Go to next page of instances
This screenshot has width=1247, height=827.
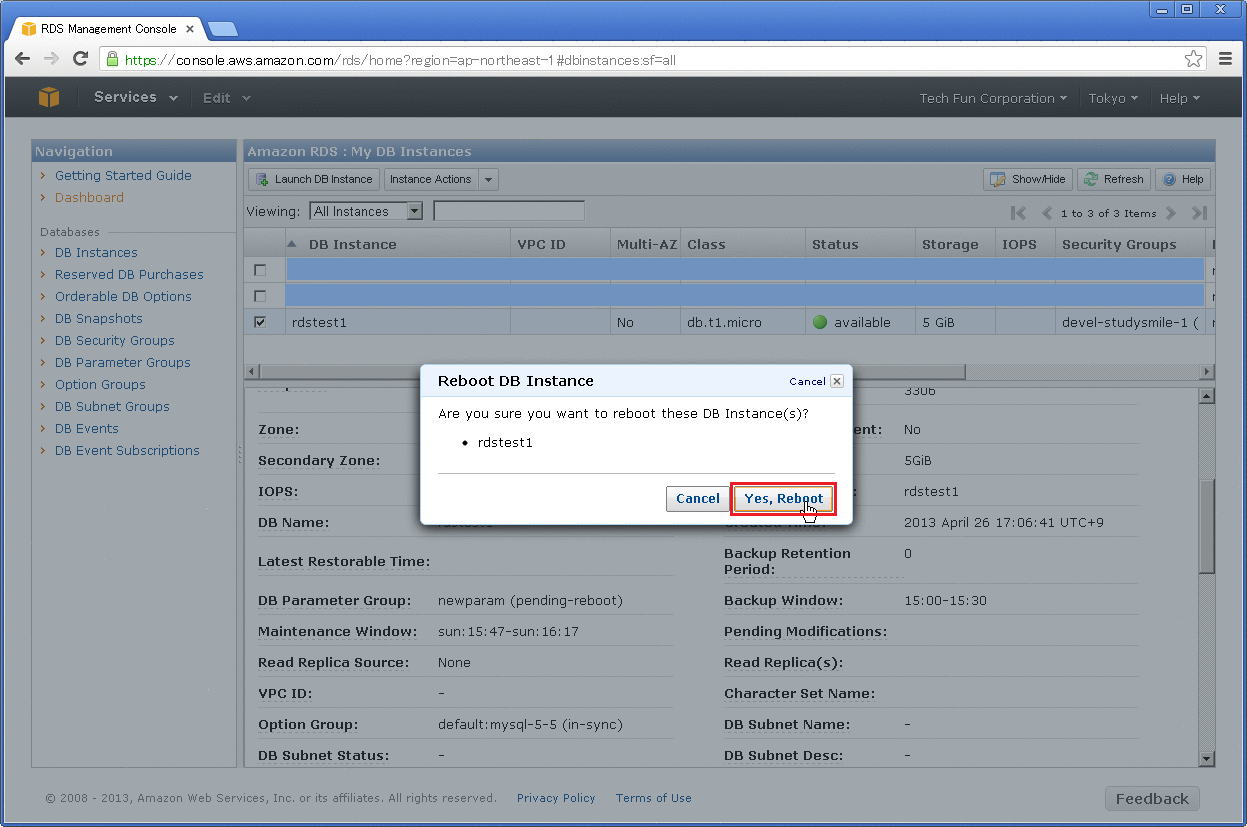(x=1171, y=212)
